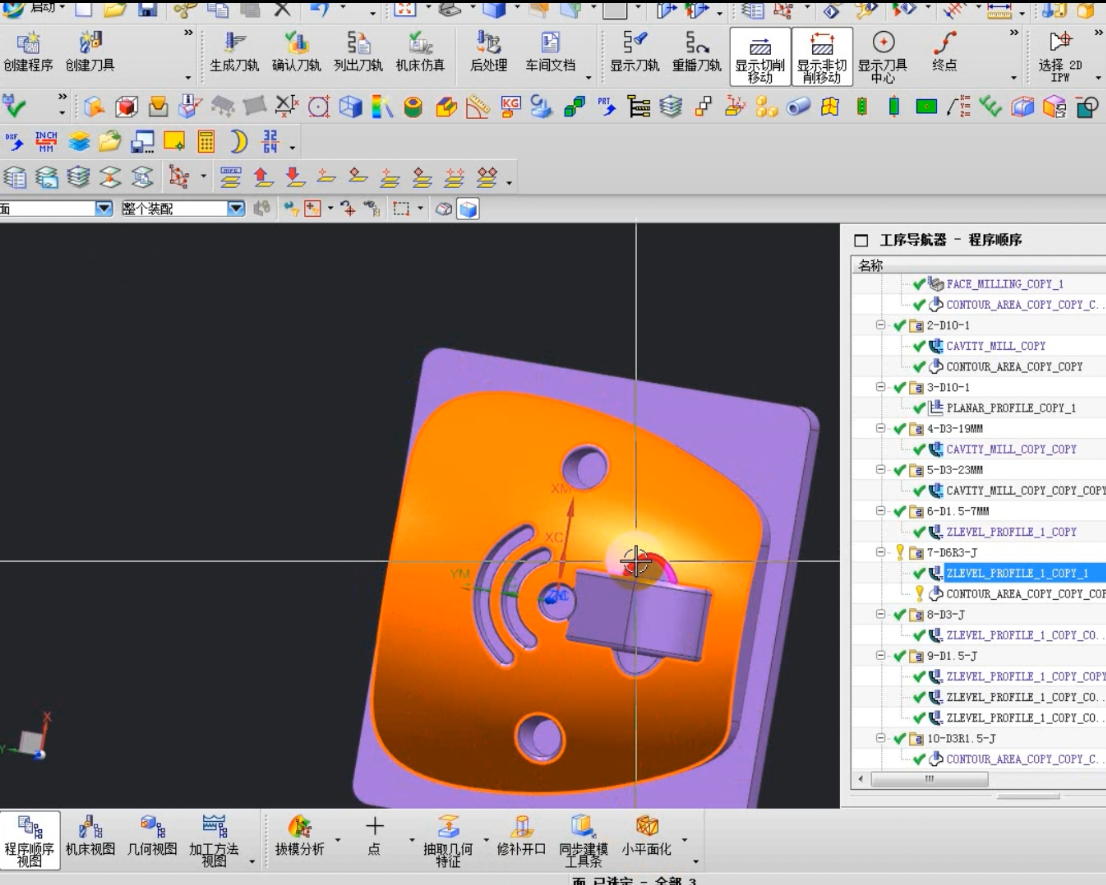Select the PLANAR_PROFILE_COPY_1 operation
Viewport: 1106px width, 885px height.
pyautogui.click(x=1010, y=408)
